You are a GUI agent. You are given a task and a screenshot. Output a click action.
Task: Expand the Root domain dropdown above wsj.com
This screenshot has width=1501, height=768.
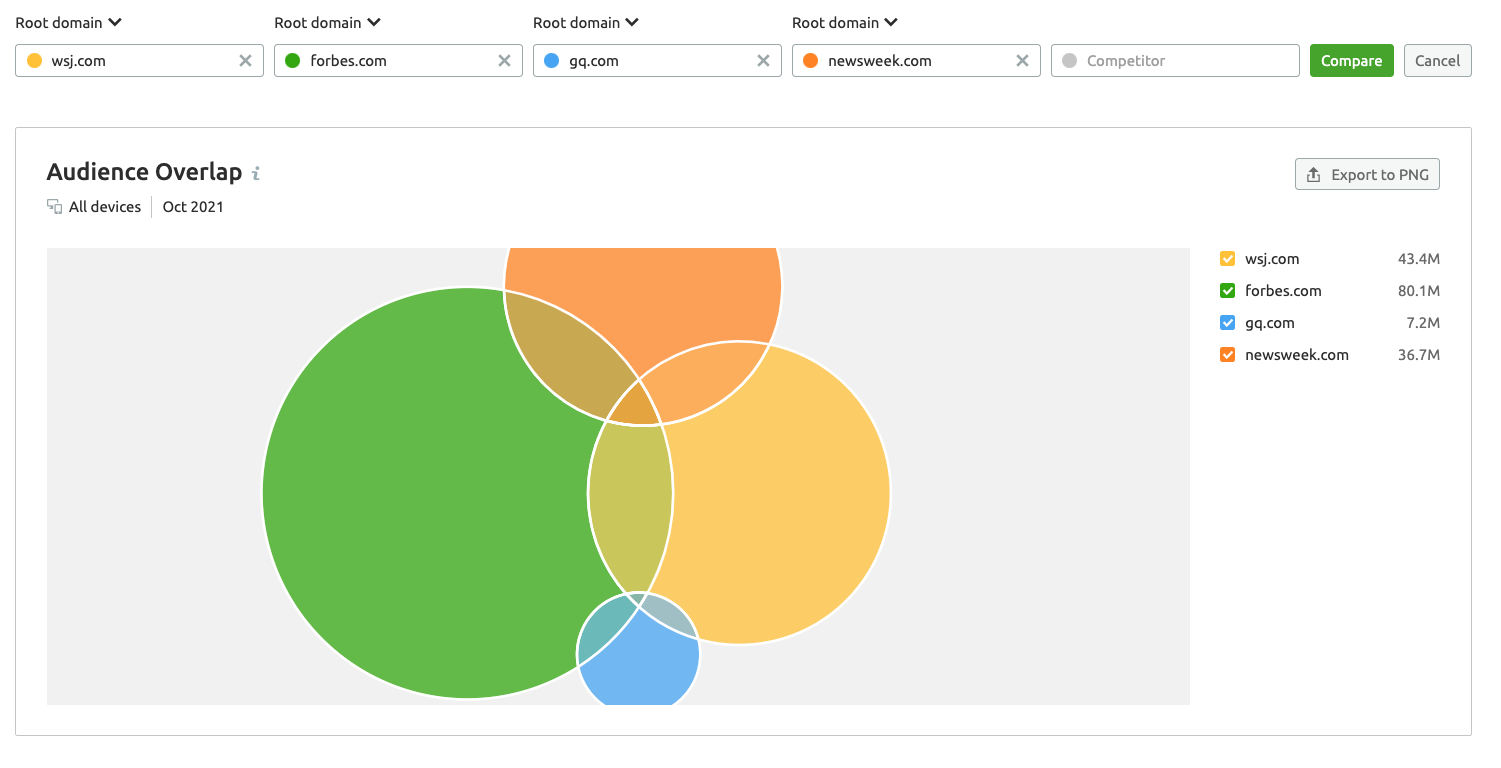point(69,23)
